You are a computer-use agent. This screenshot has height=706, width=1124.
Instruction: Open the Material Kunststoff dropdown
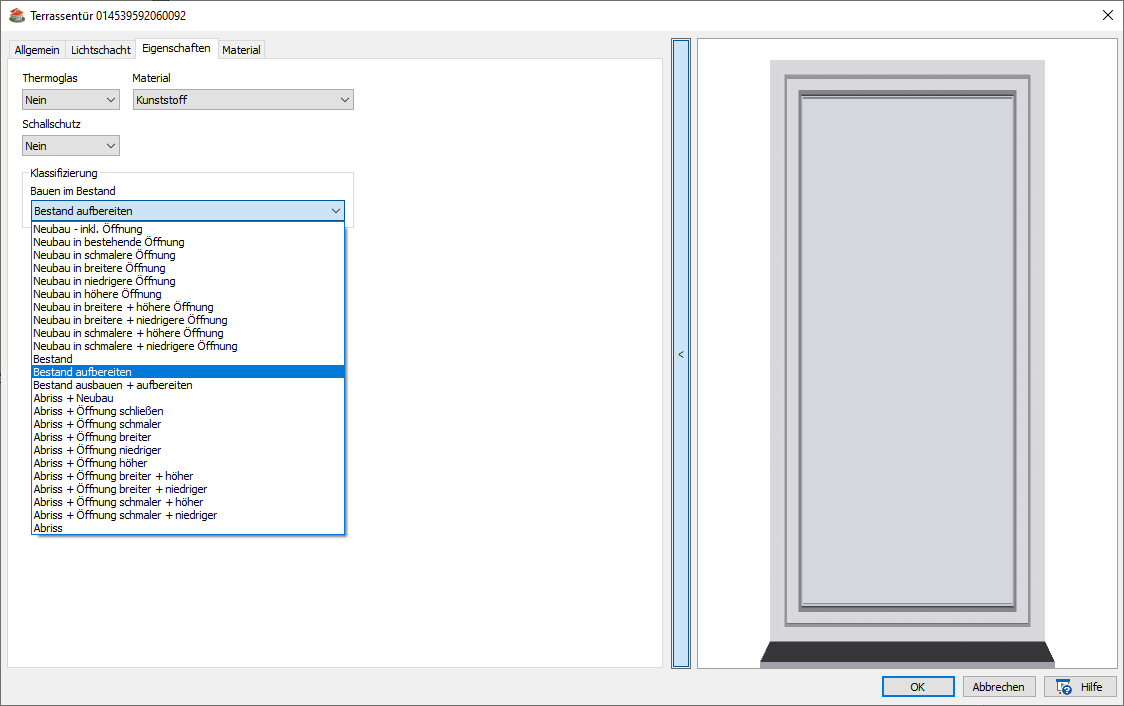tap(243, 100)
